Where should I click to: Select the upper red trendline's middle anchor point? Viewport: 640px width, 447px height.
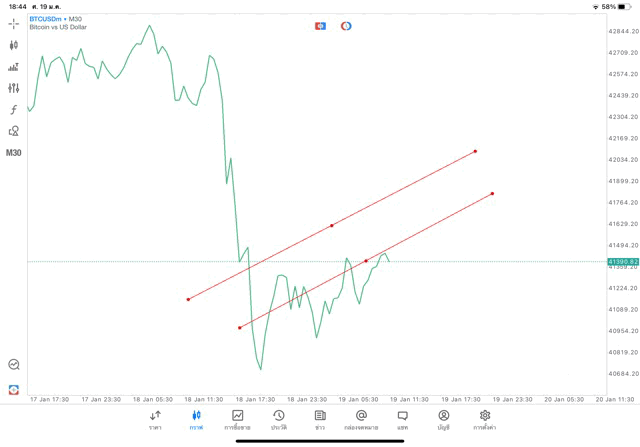click(x=332, y=225)
